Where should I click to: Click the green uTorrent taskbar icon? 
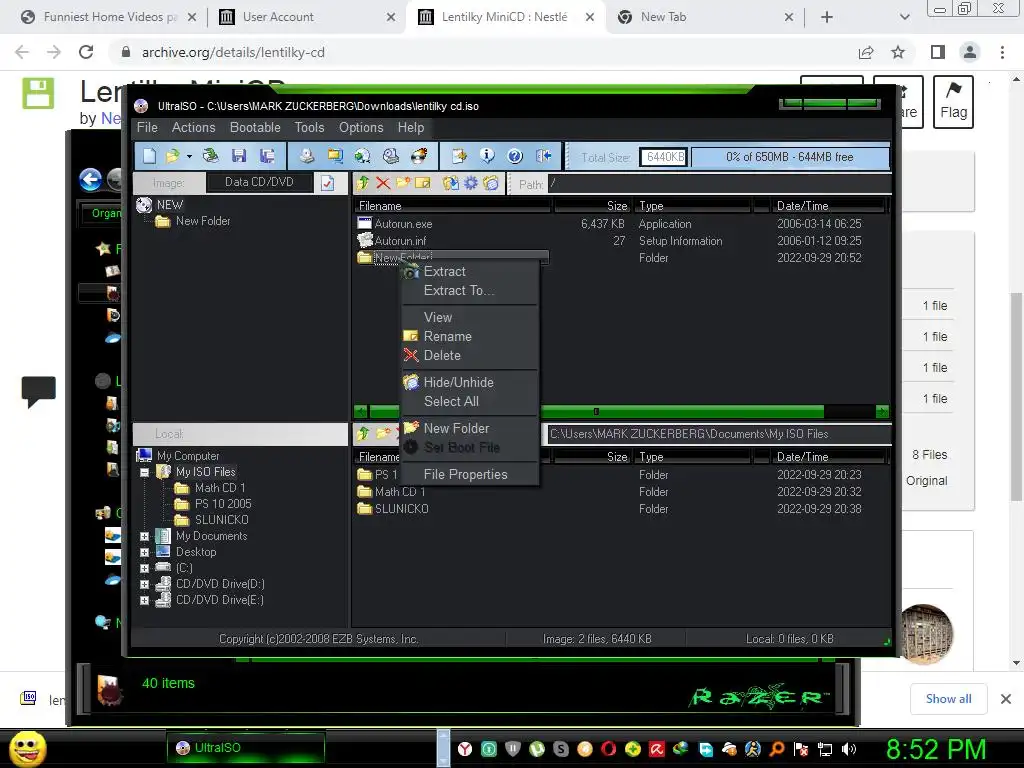pos(537,749)
